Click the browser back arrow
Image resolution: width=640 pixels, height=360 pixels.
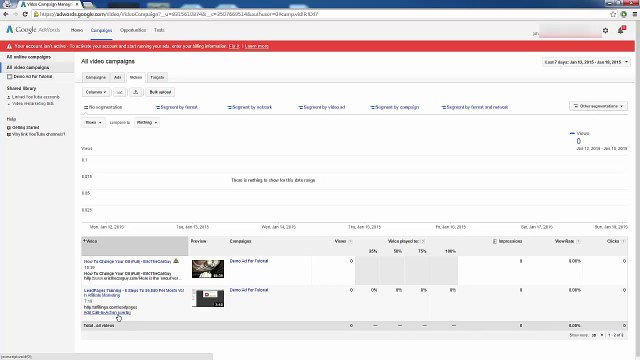pos(6,14)
